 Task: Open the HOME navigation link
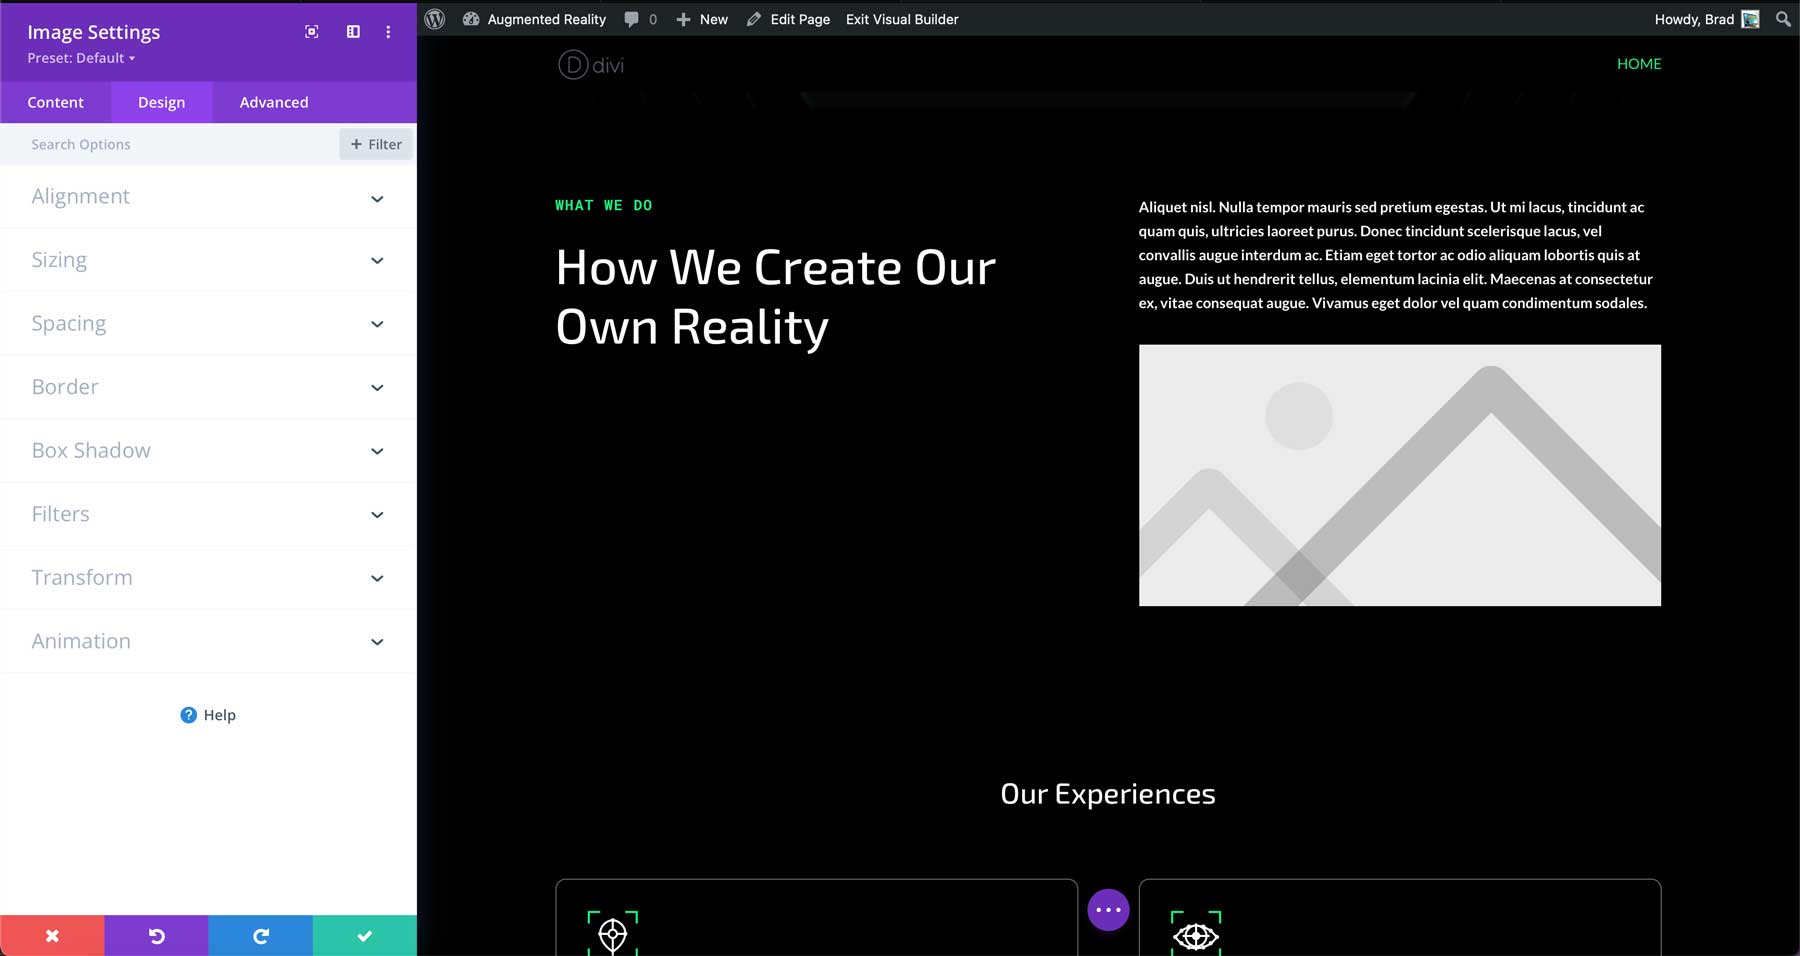[1639, 63]
